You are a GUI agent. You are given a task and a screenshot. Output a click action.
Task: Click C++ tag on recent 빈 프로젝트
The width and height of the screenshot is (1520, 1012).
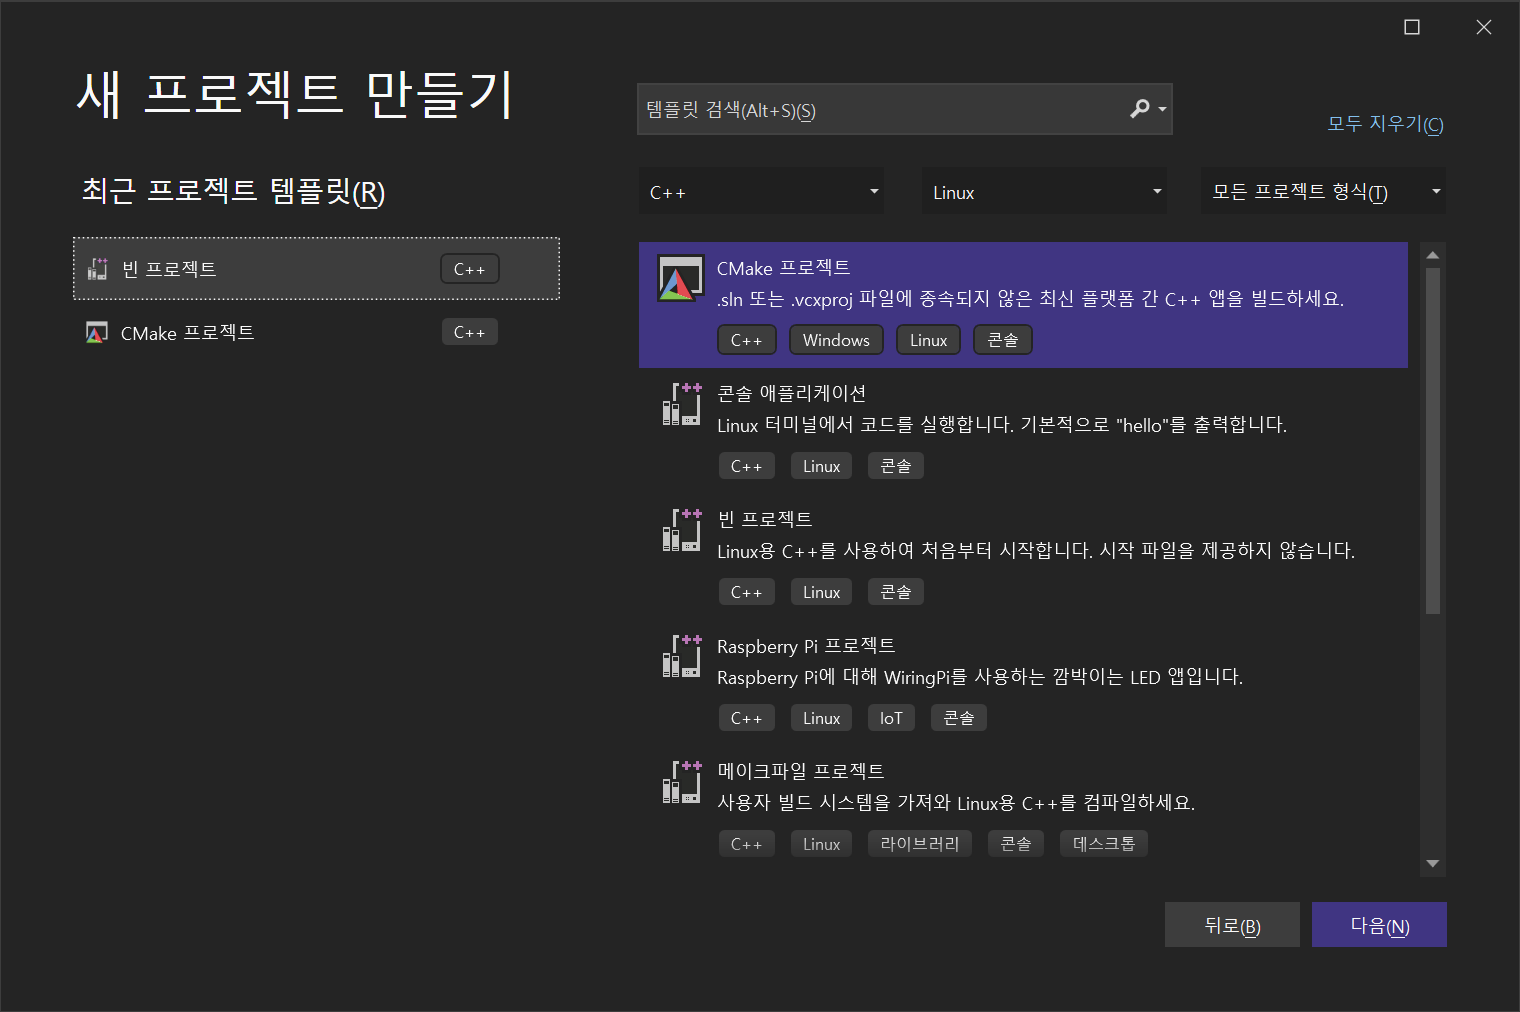[x=469, y=269]
